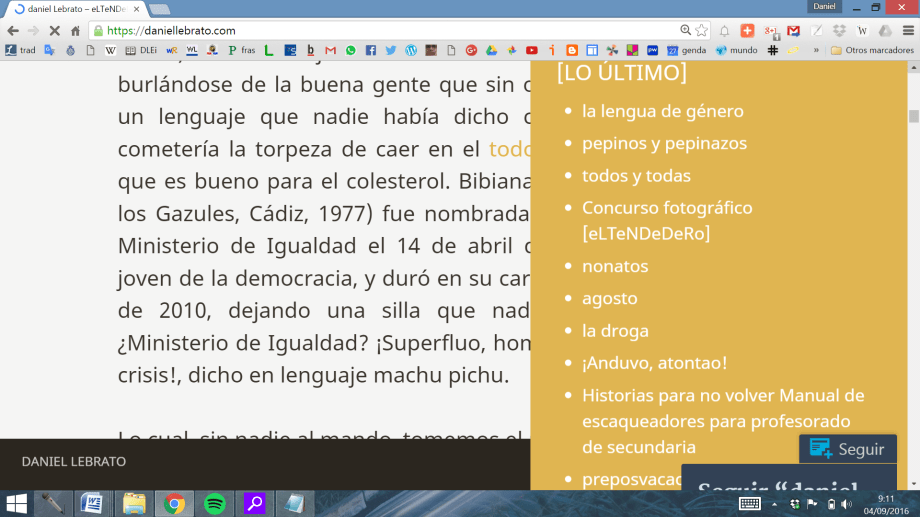Screen dimensions: 920x517
Task: Open the WordPress bookmark
Action: (x=411, y=50)
